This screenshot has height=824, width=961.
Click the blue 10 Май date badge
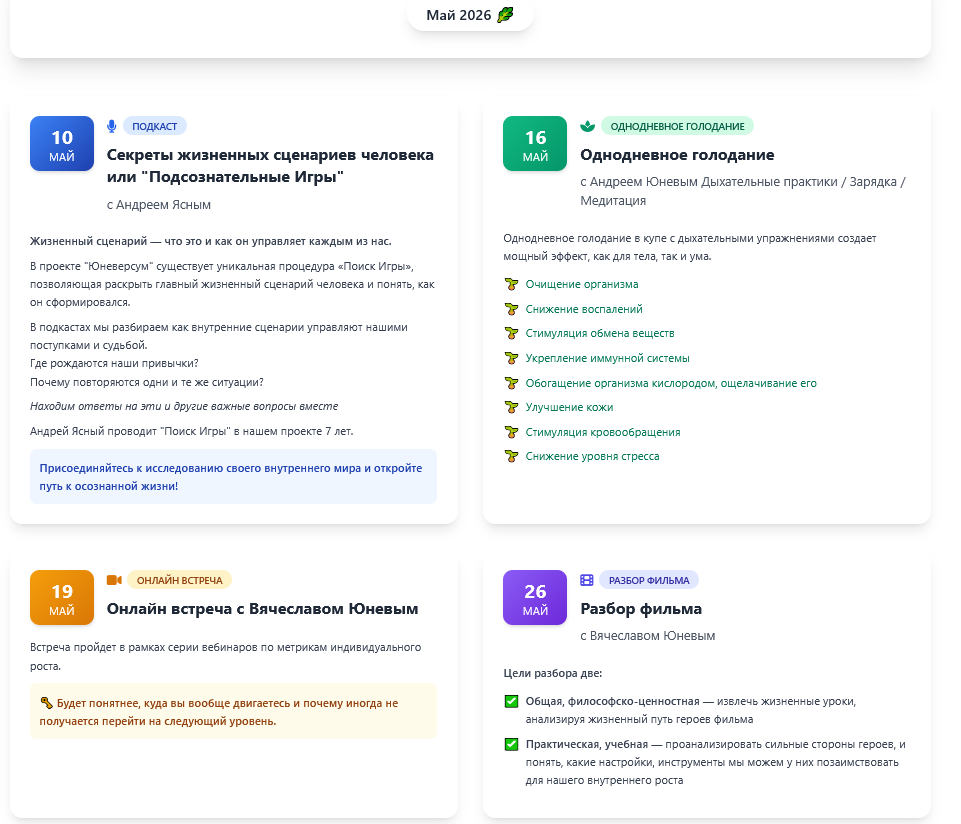point(62,144)
